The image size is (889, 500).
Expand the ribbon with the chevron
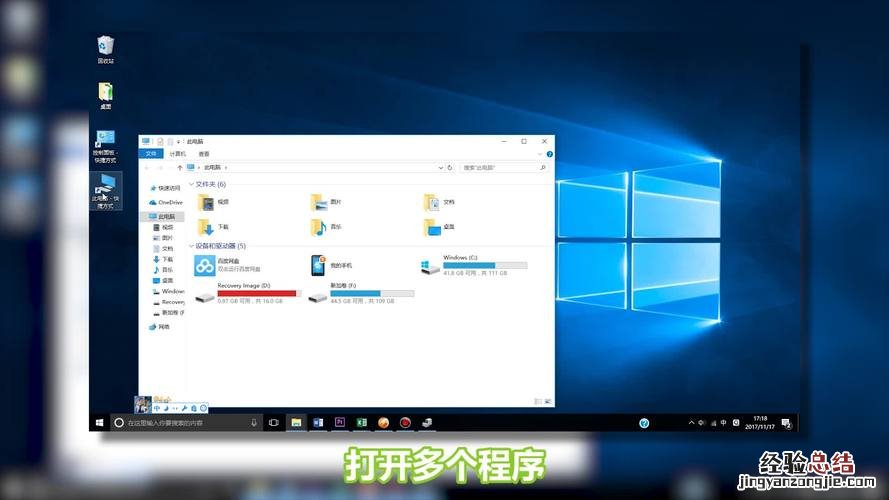coord(540,154)
